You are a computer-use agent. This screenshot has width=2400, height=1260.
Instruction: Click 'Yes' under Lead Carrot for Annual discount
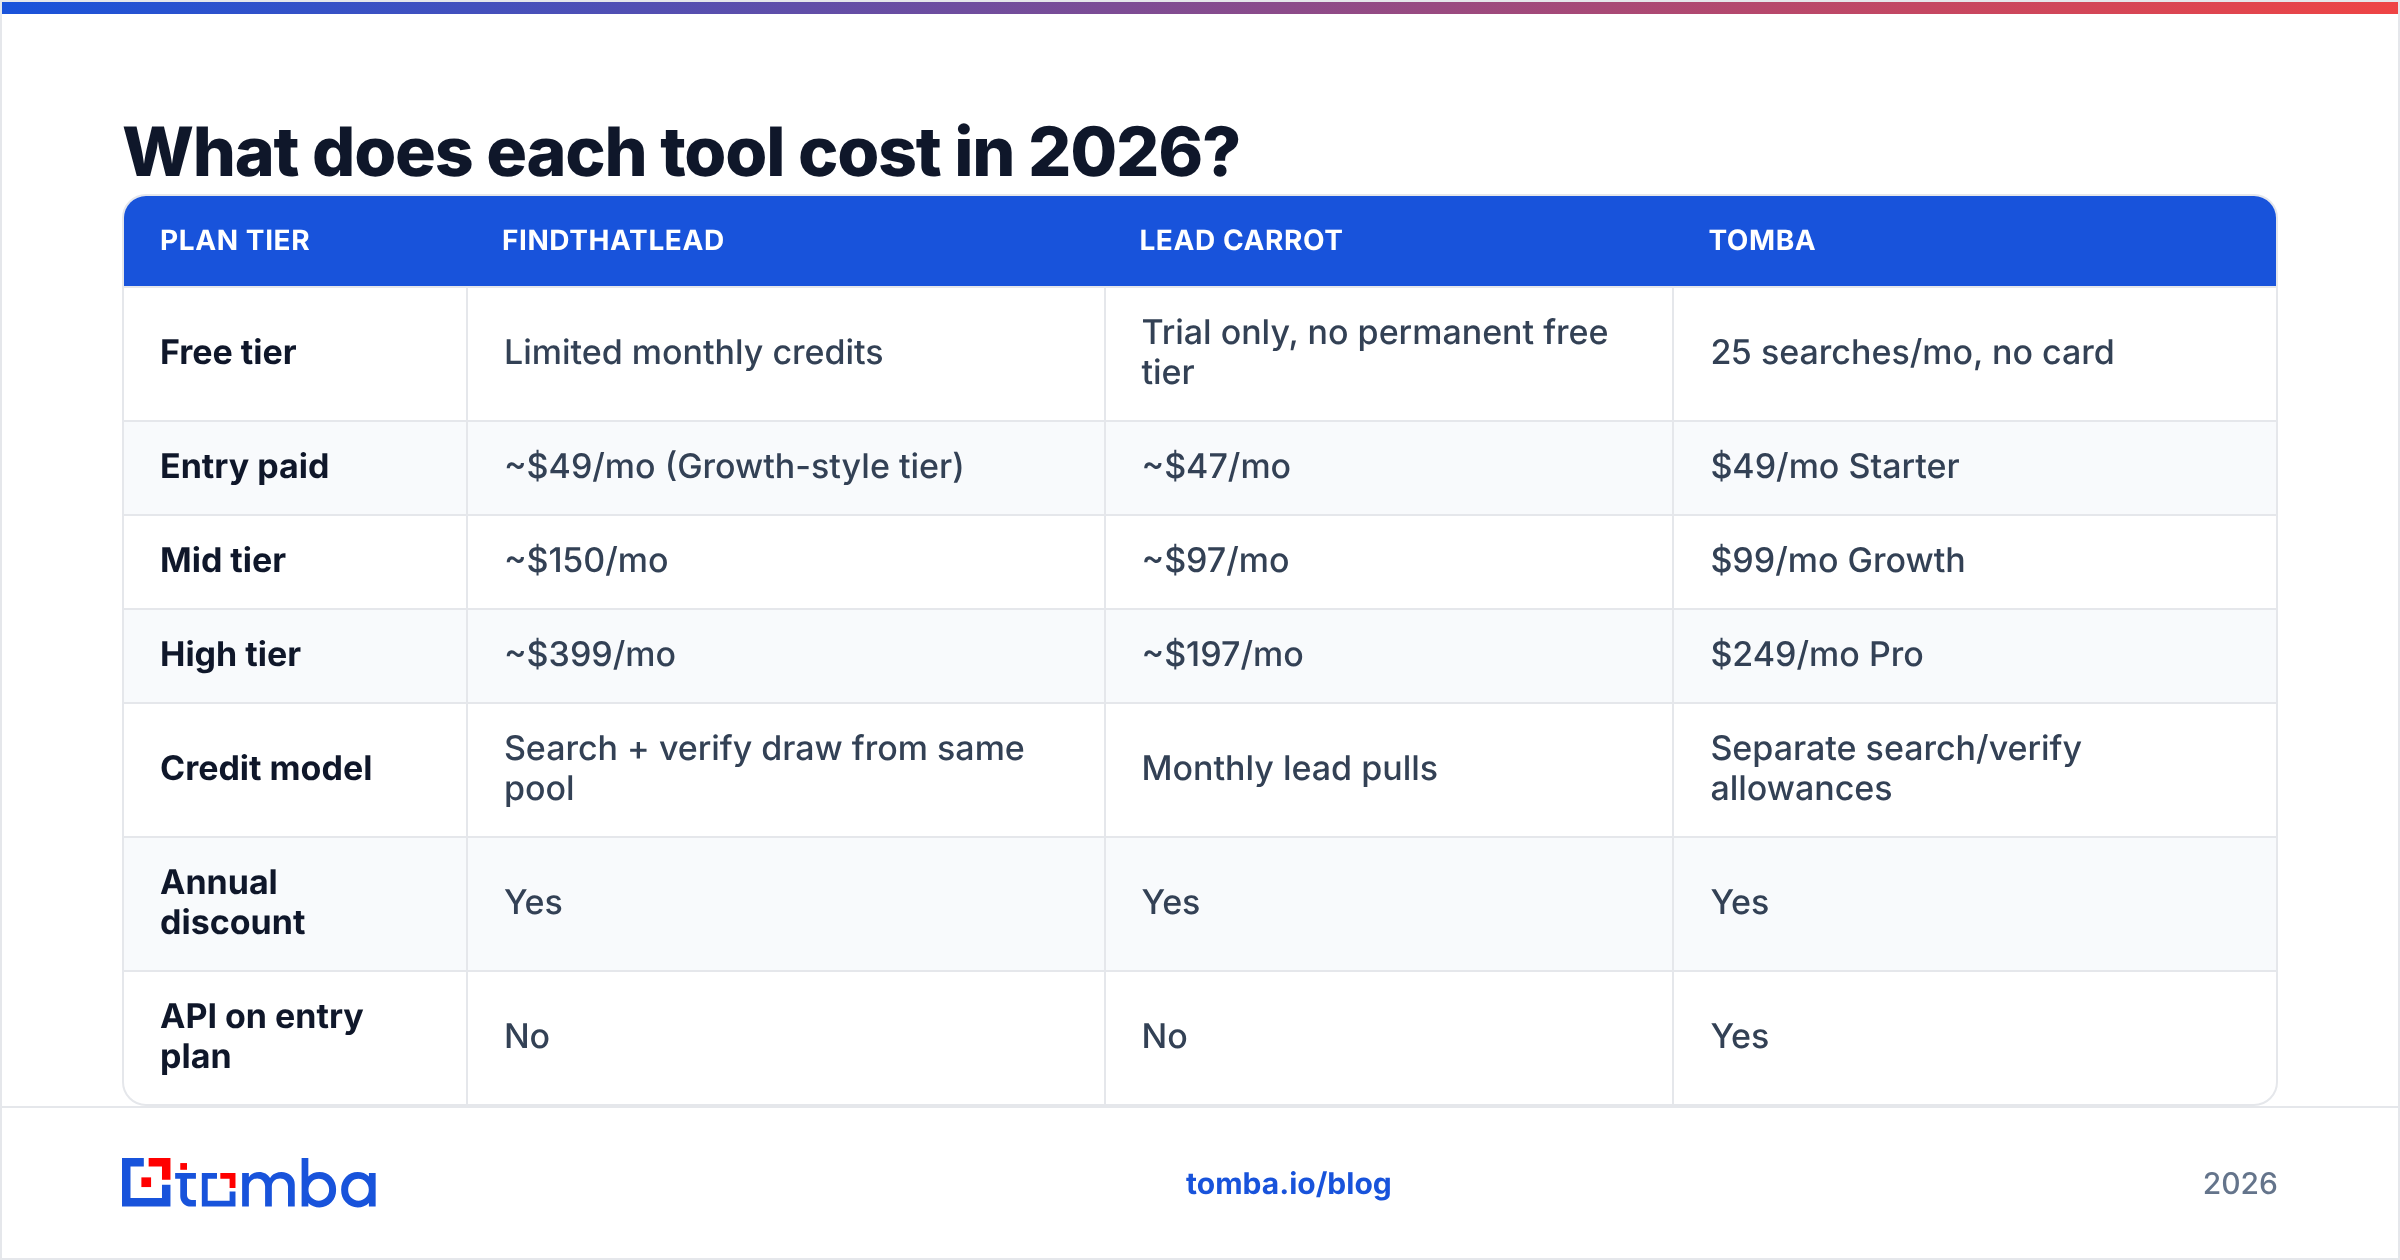coord(1170,902)
